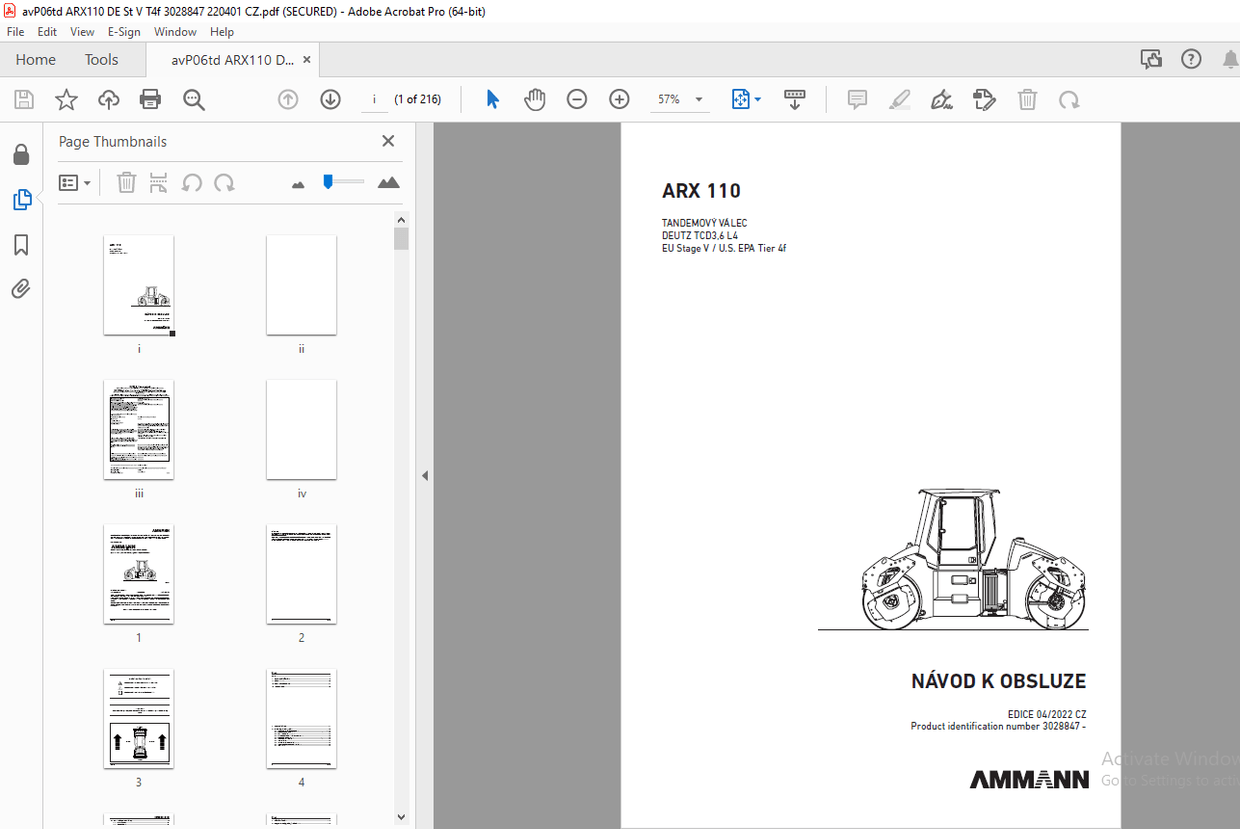Open the Fill & Sign tool
Viewport: 1240px width, 829px height.
tap(941, 99)
